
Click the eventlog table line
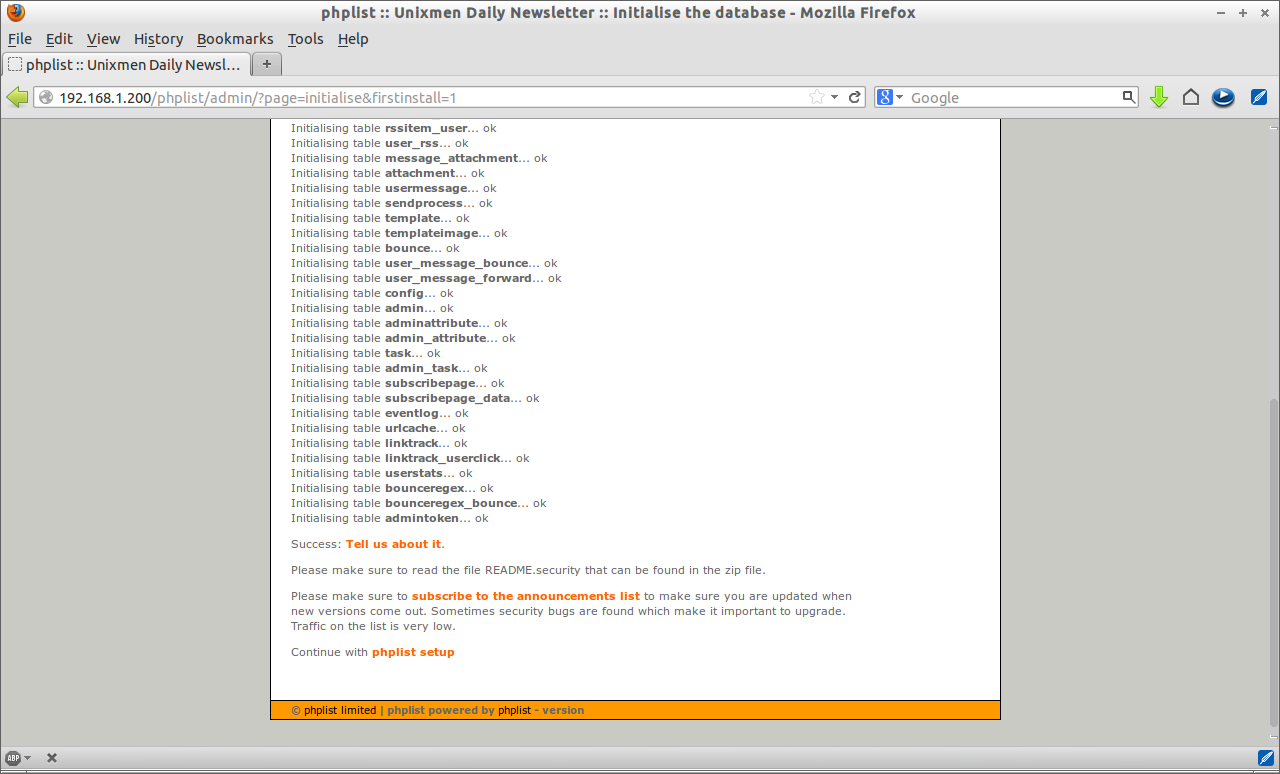point(380,413)
